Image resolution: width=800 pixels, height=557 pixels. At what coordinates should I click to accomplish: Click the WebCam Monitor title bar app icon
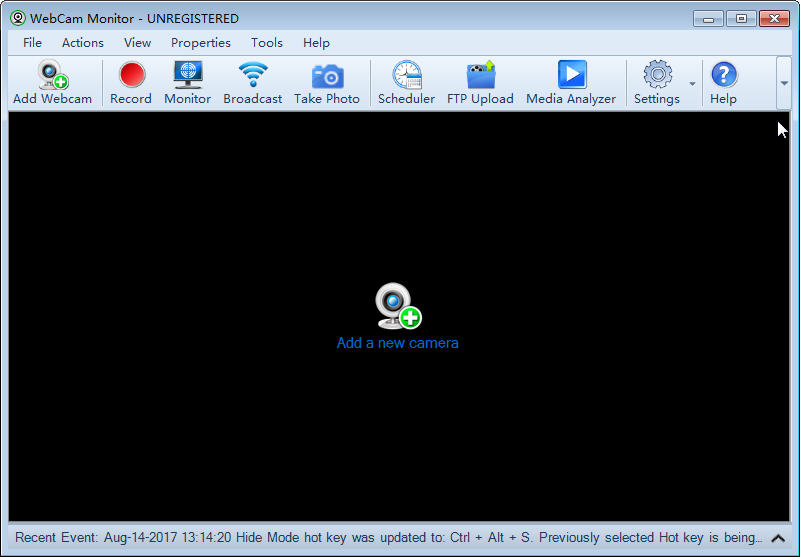click(18, 18)
